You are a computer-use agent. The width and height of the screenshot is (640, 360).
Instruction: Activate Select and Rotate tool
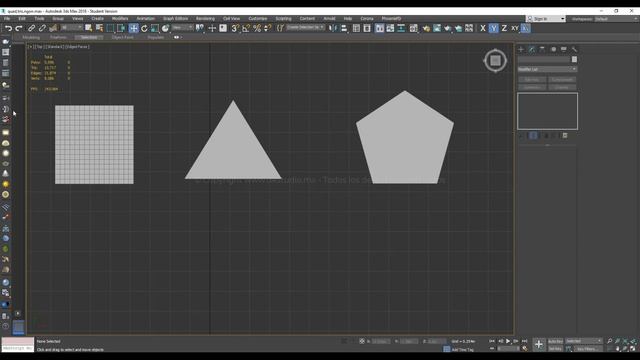144,28
